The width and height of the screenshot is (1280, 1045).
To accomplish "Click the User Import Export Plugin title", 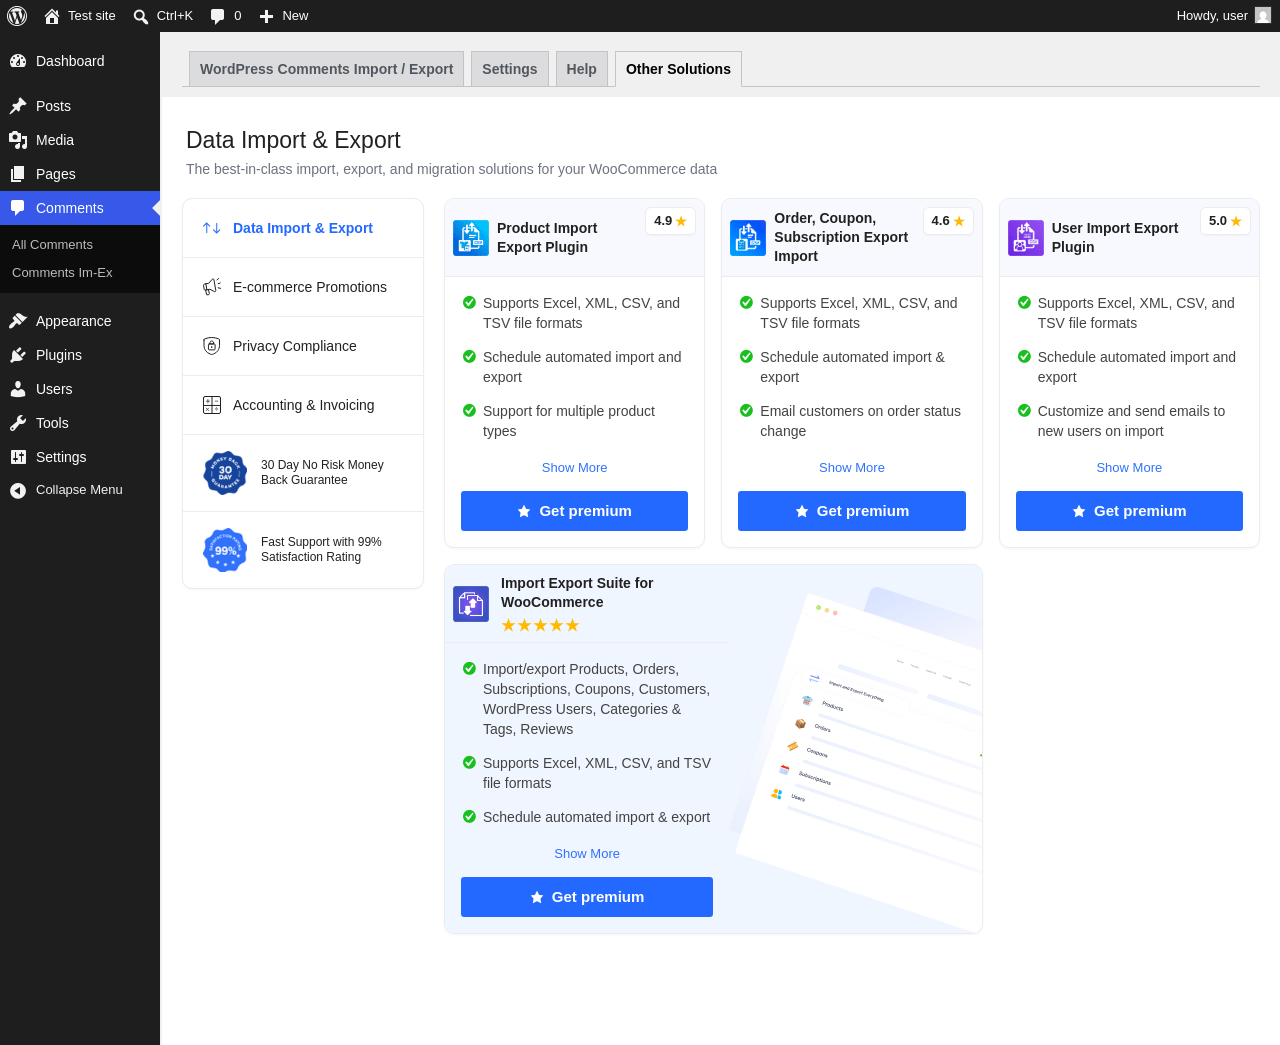I will [1115, 238].
